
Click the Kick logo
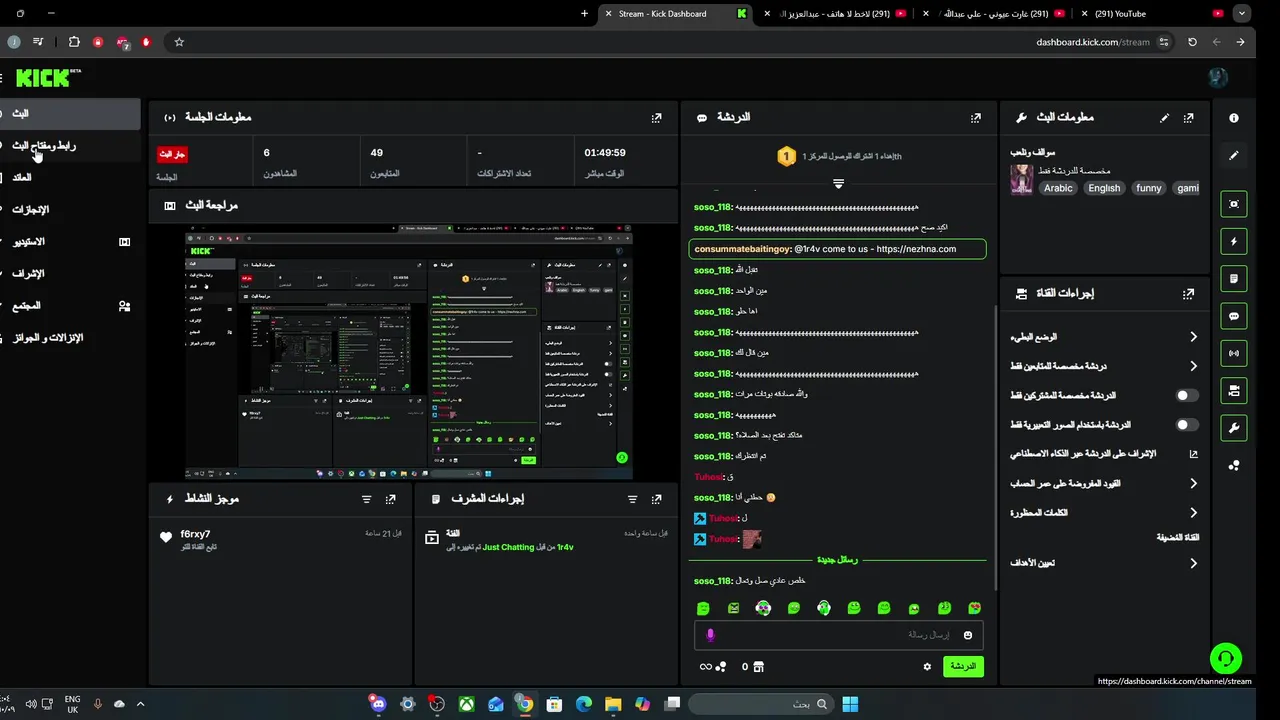click(43, 78)
